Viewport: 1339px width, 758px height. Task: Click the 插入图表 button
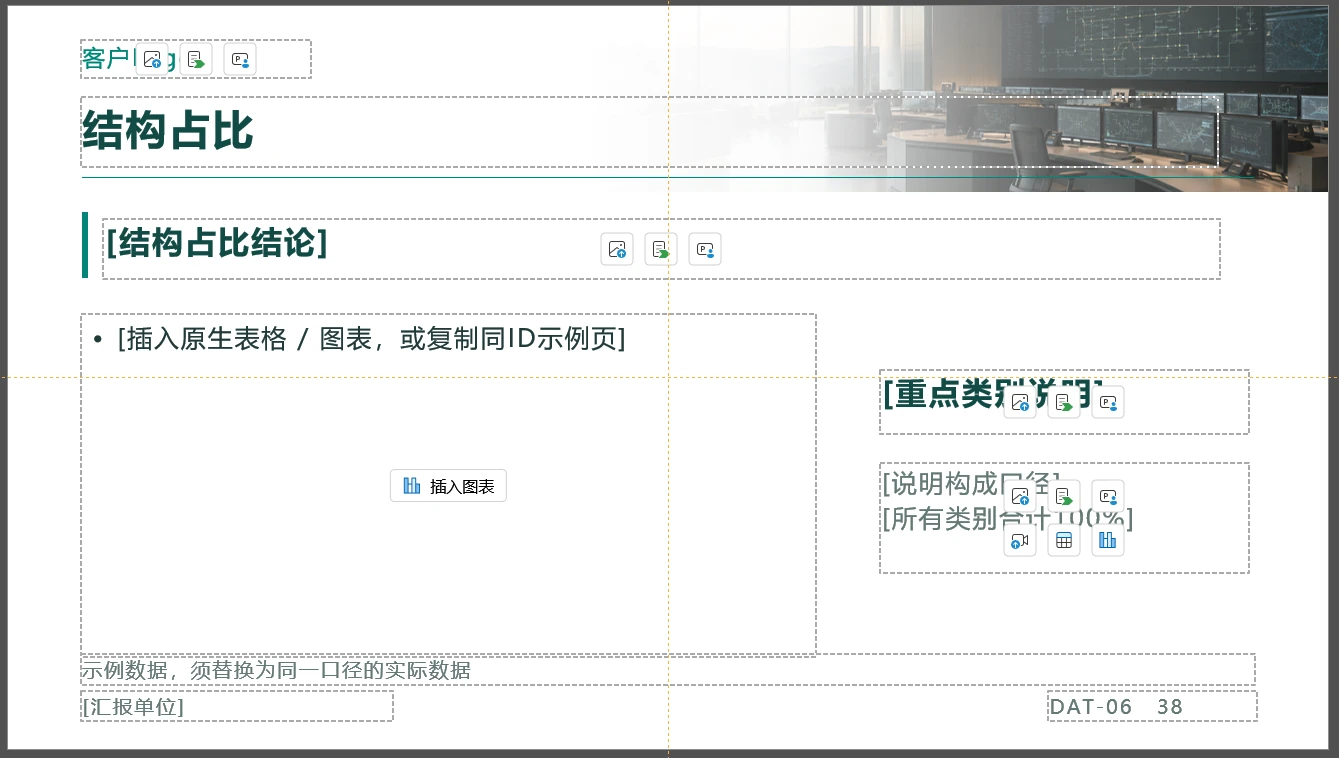coord(448,486)
